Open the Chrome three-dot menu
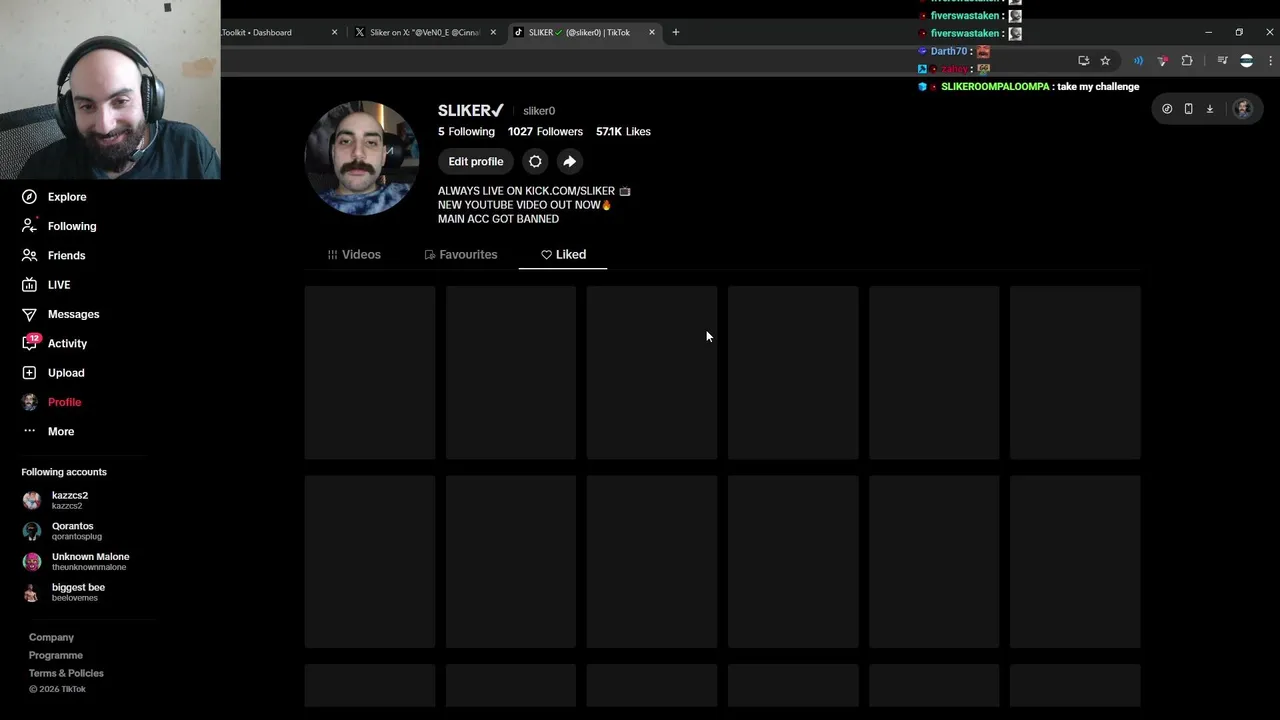Image resolution: width=1280 pixels, height=720 pixels. pos(1270,61)
